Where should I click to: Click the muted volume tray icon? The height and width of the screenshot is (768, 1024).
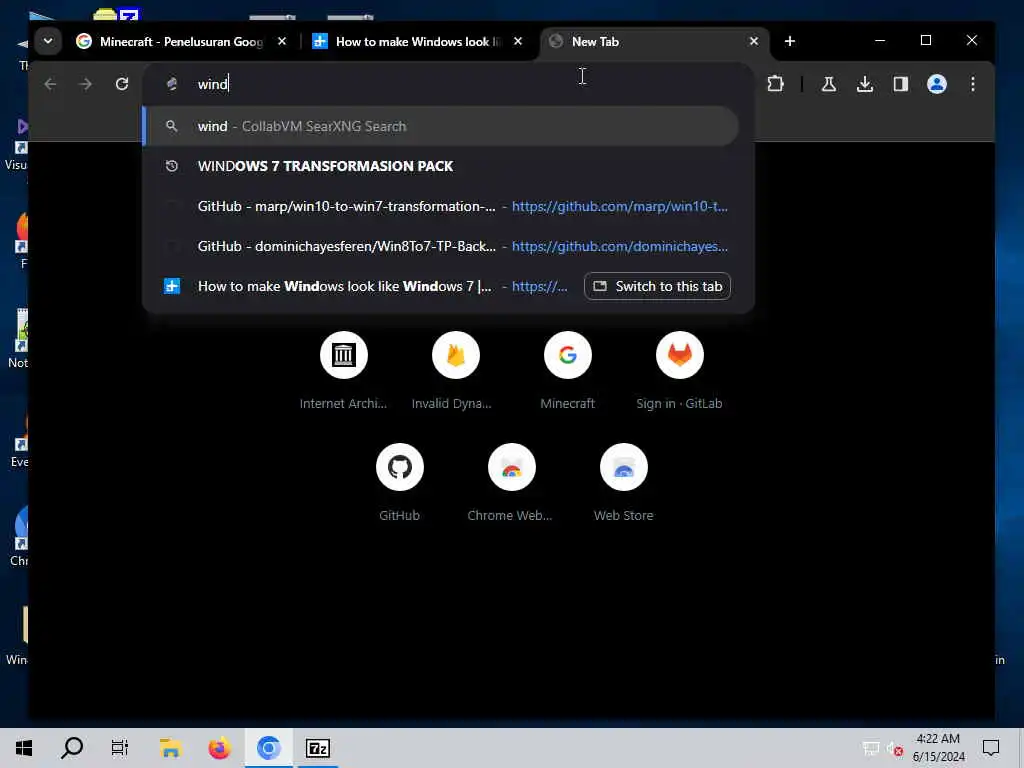895,749
